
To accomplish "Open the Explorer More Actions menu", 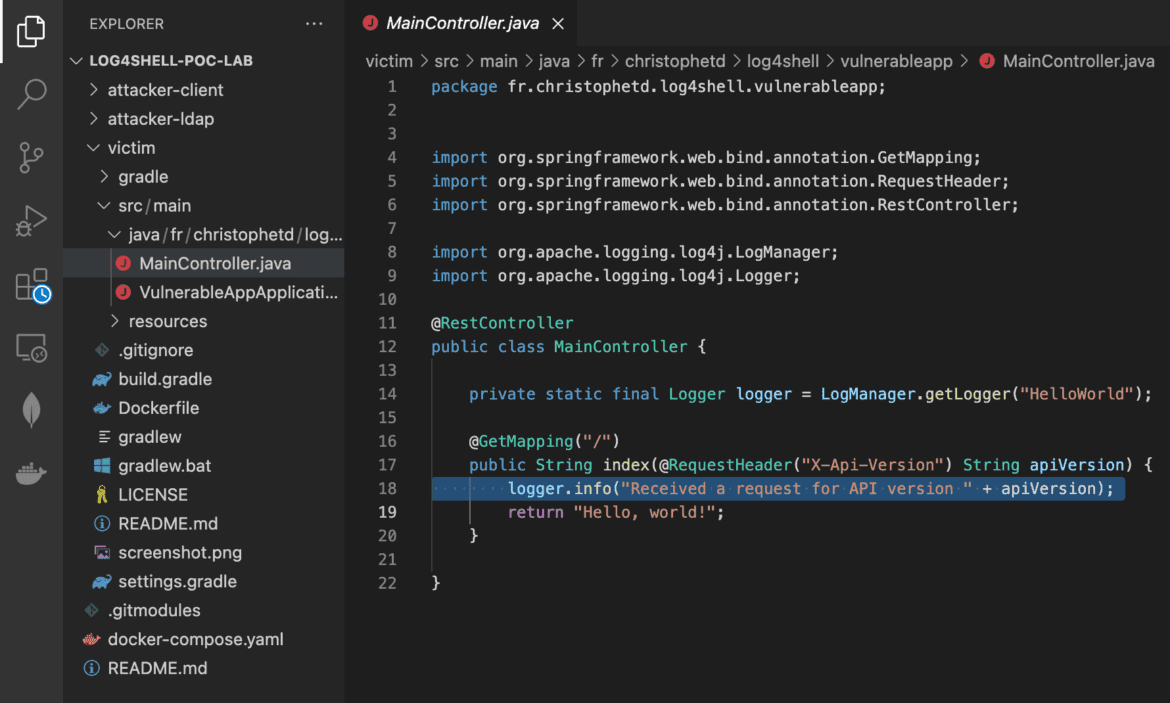I will point(314,23).
